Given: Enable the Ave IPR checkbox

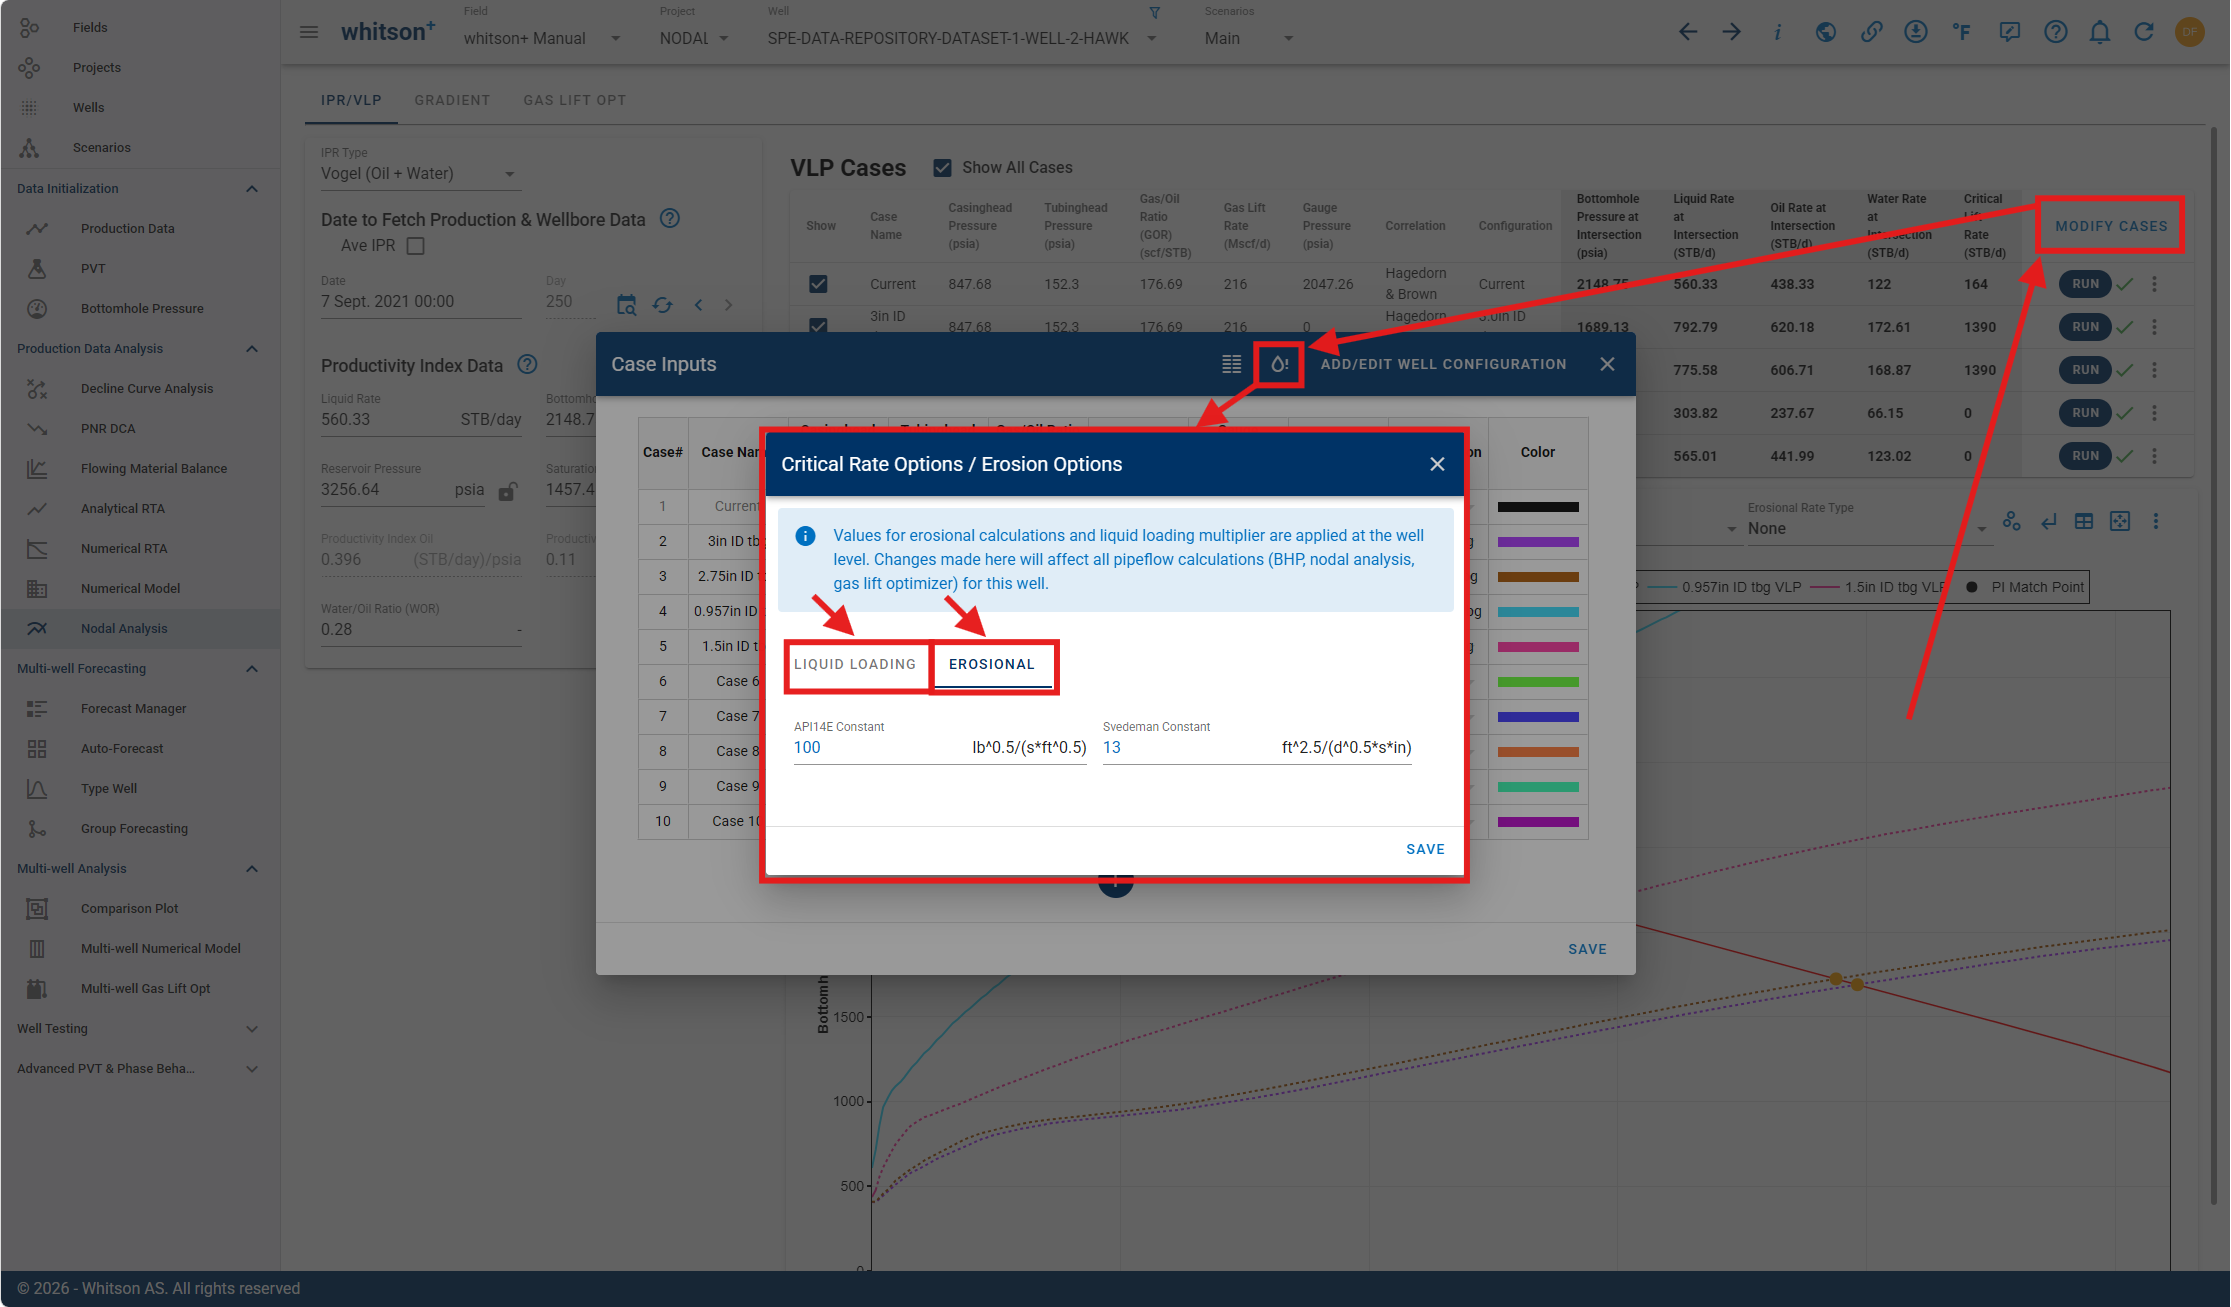Looking at the screenshot, I should [416, 246].
